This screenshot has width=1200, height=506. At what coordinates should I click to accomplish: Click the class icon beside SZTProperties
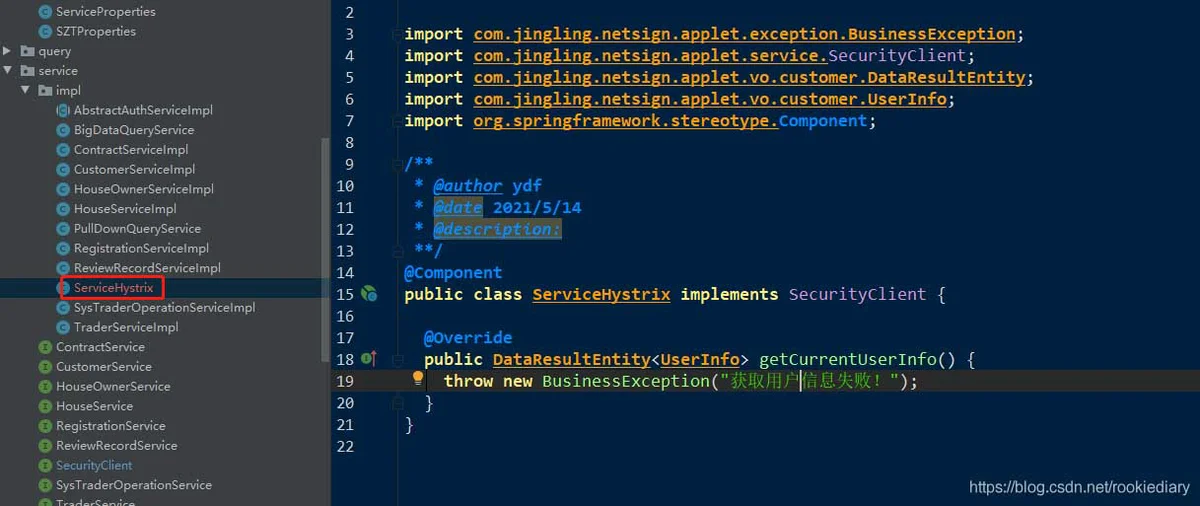click(45, 31)
